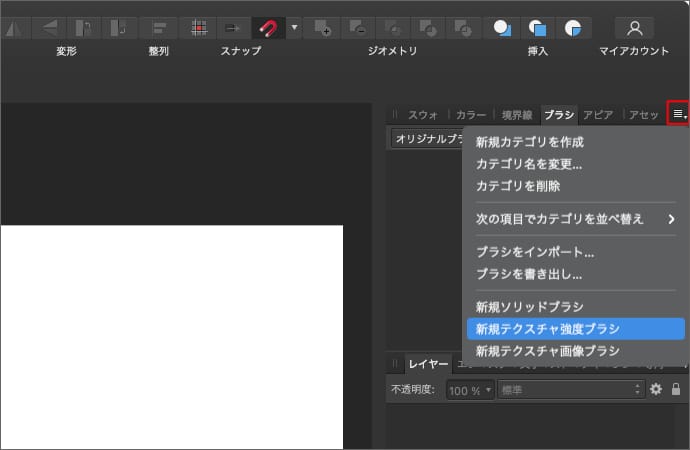
Task: Open the brush category dropdown
Action: coord(427,139)
